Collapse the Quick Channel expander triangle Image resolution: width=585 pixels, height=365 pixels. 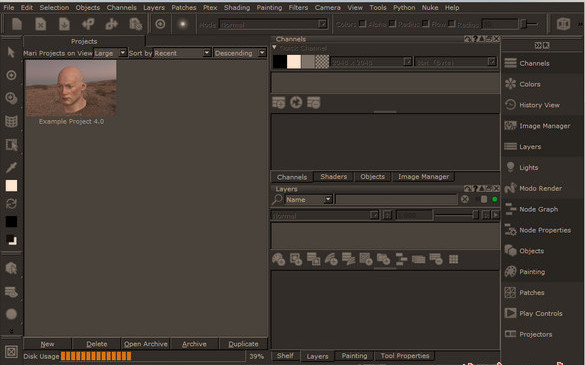pos(274,47)
